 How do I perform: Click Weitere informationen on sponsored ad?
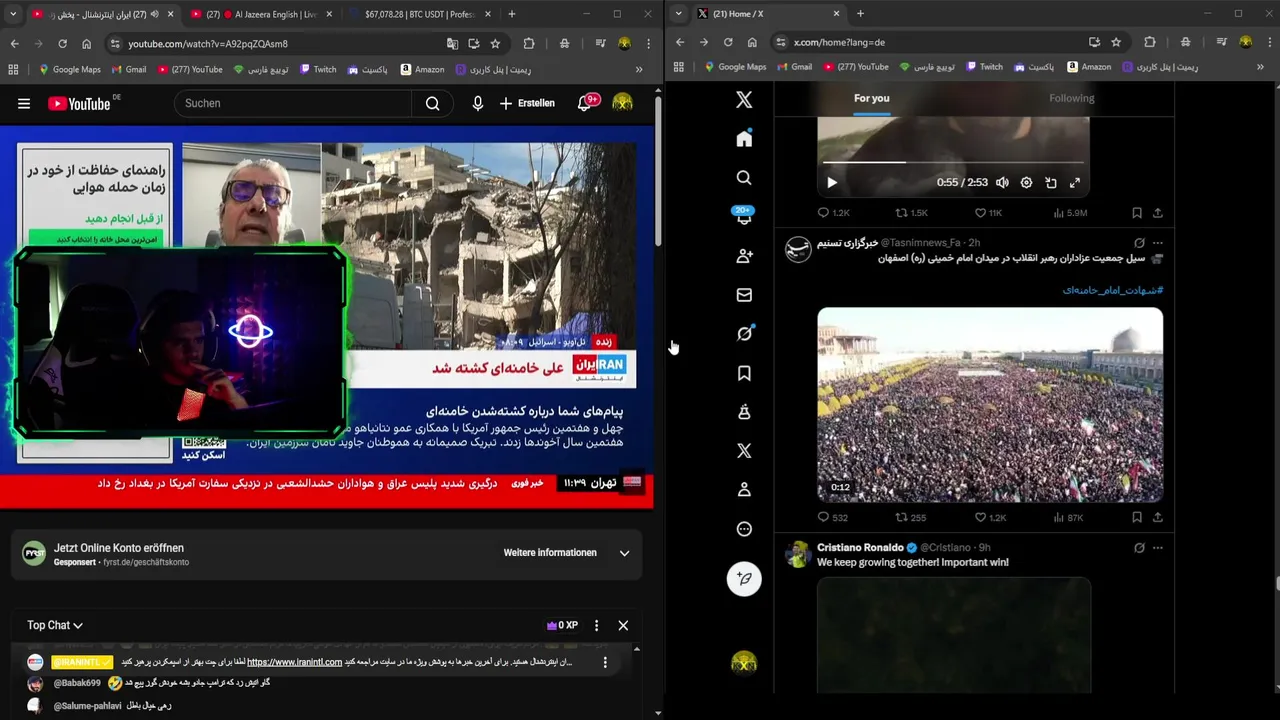point(550,553)
